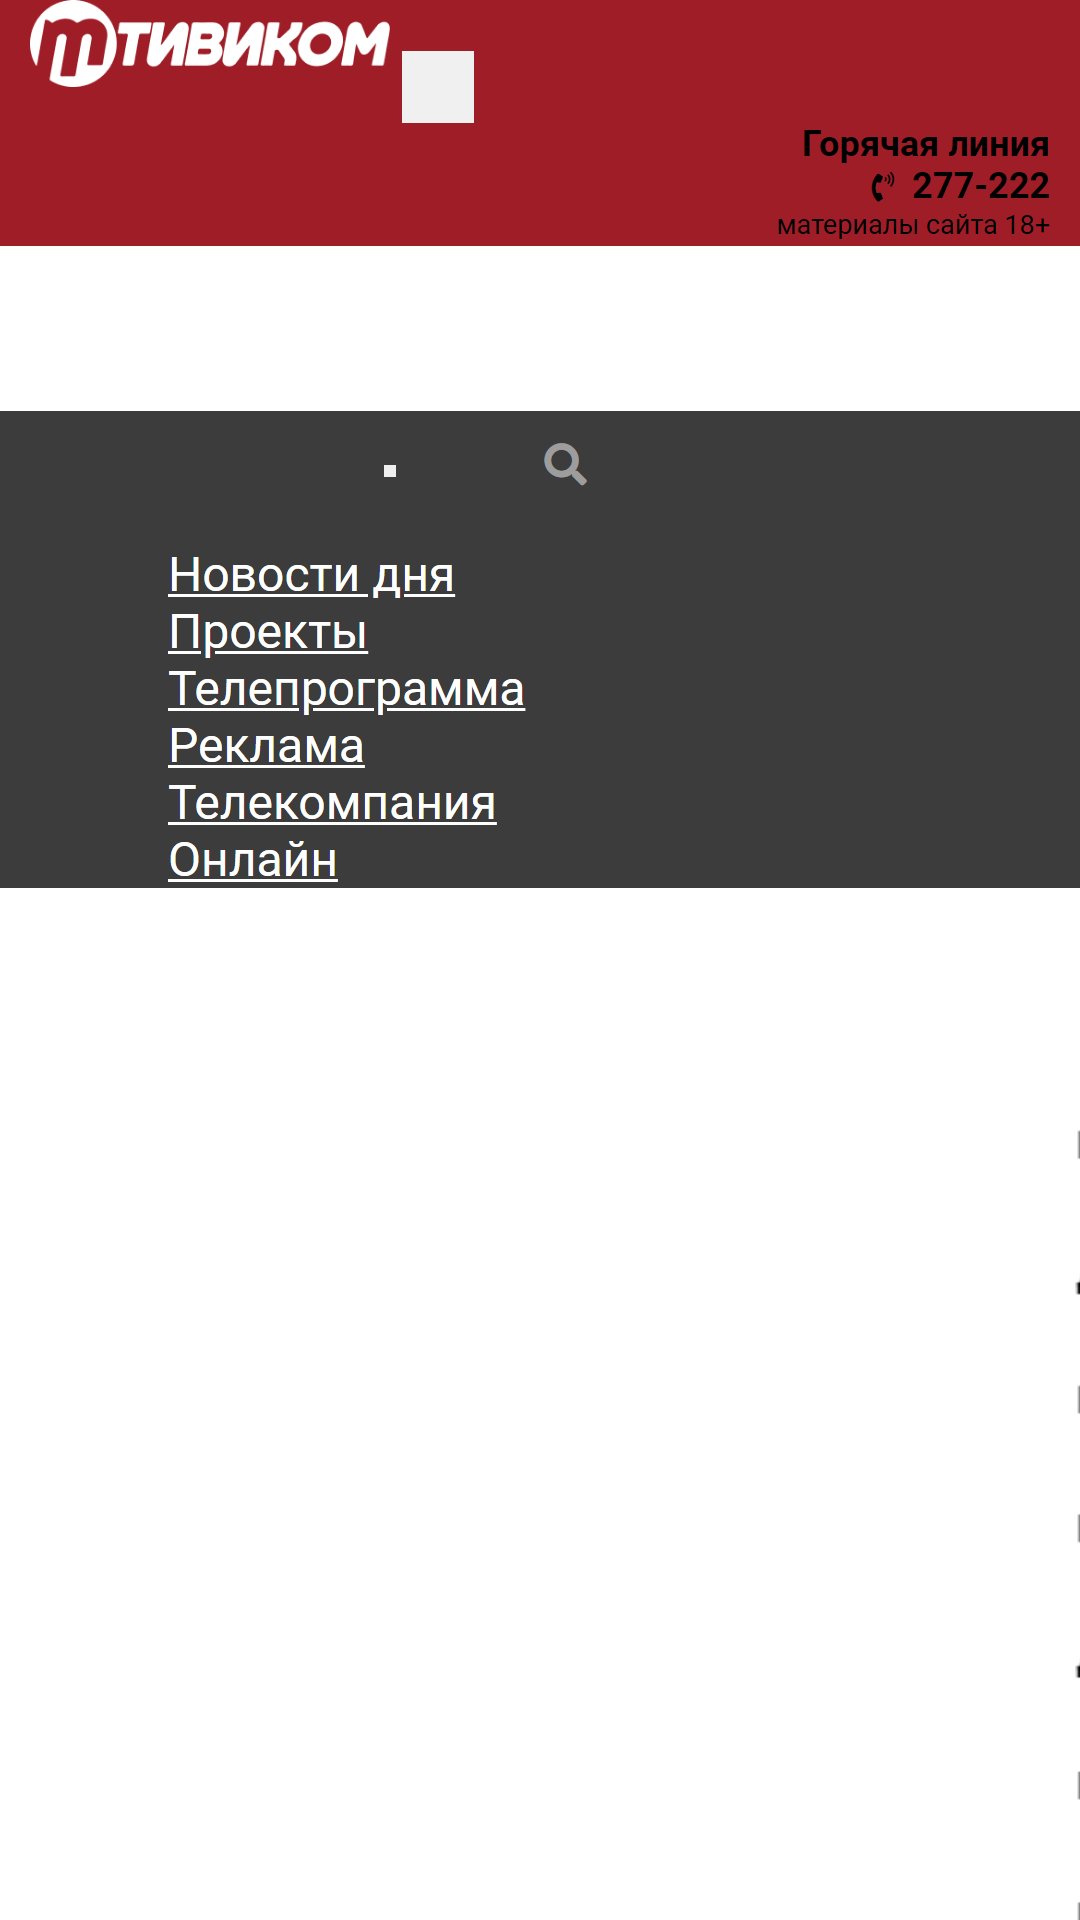
Task: Go to the Проекты page
Action: 268,632
